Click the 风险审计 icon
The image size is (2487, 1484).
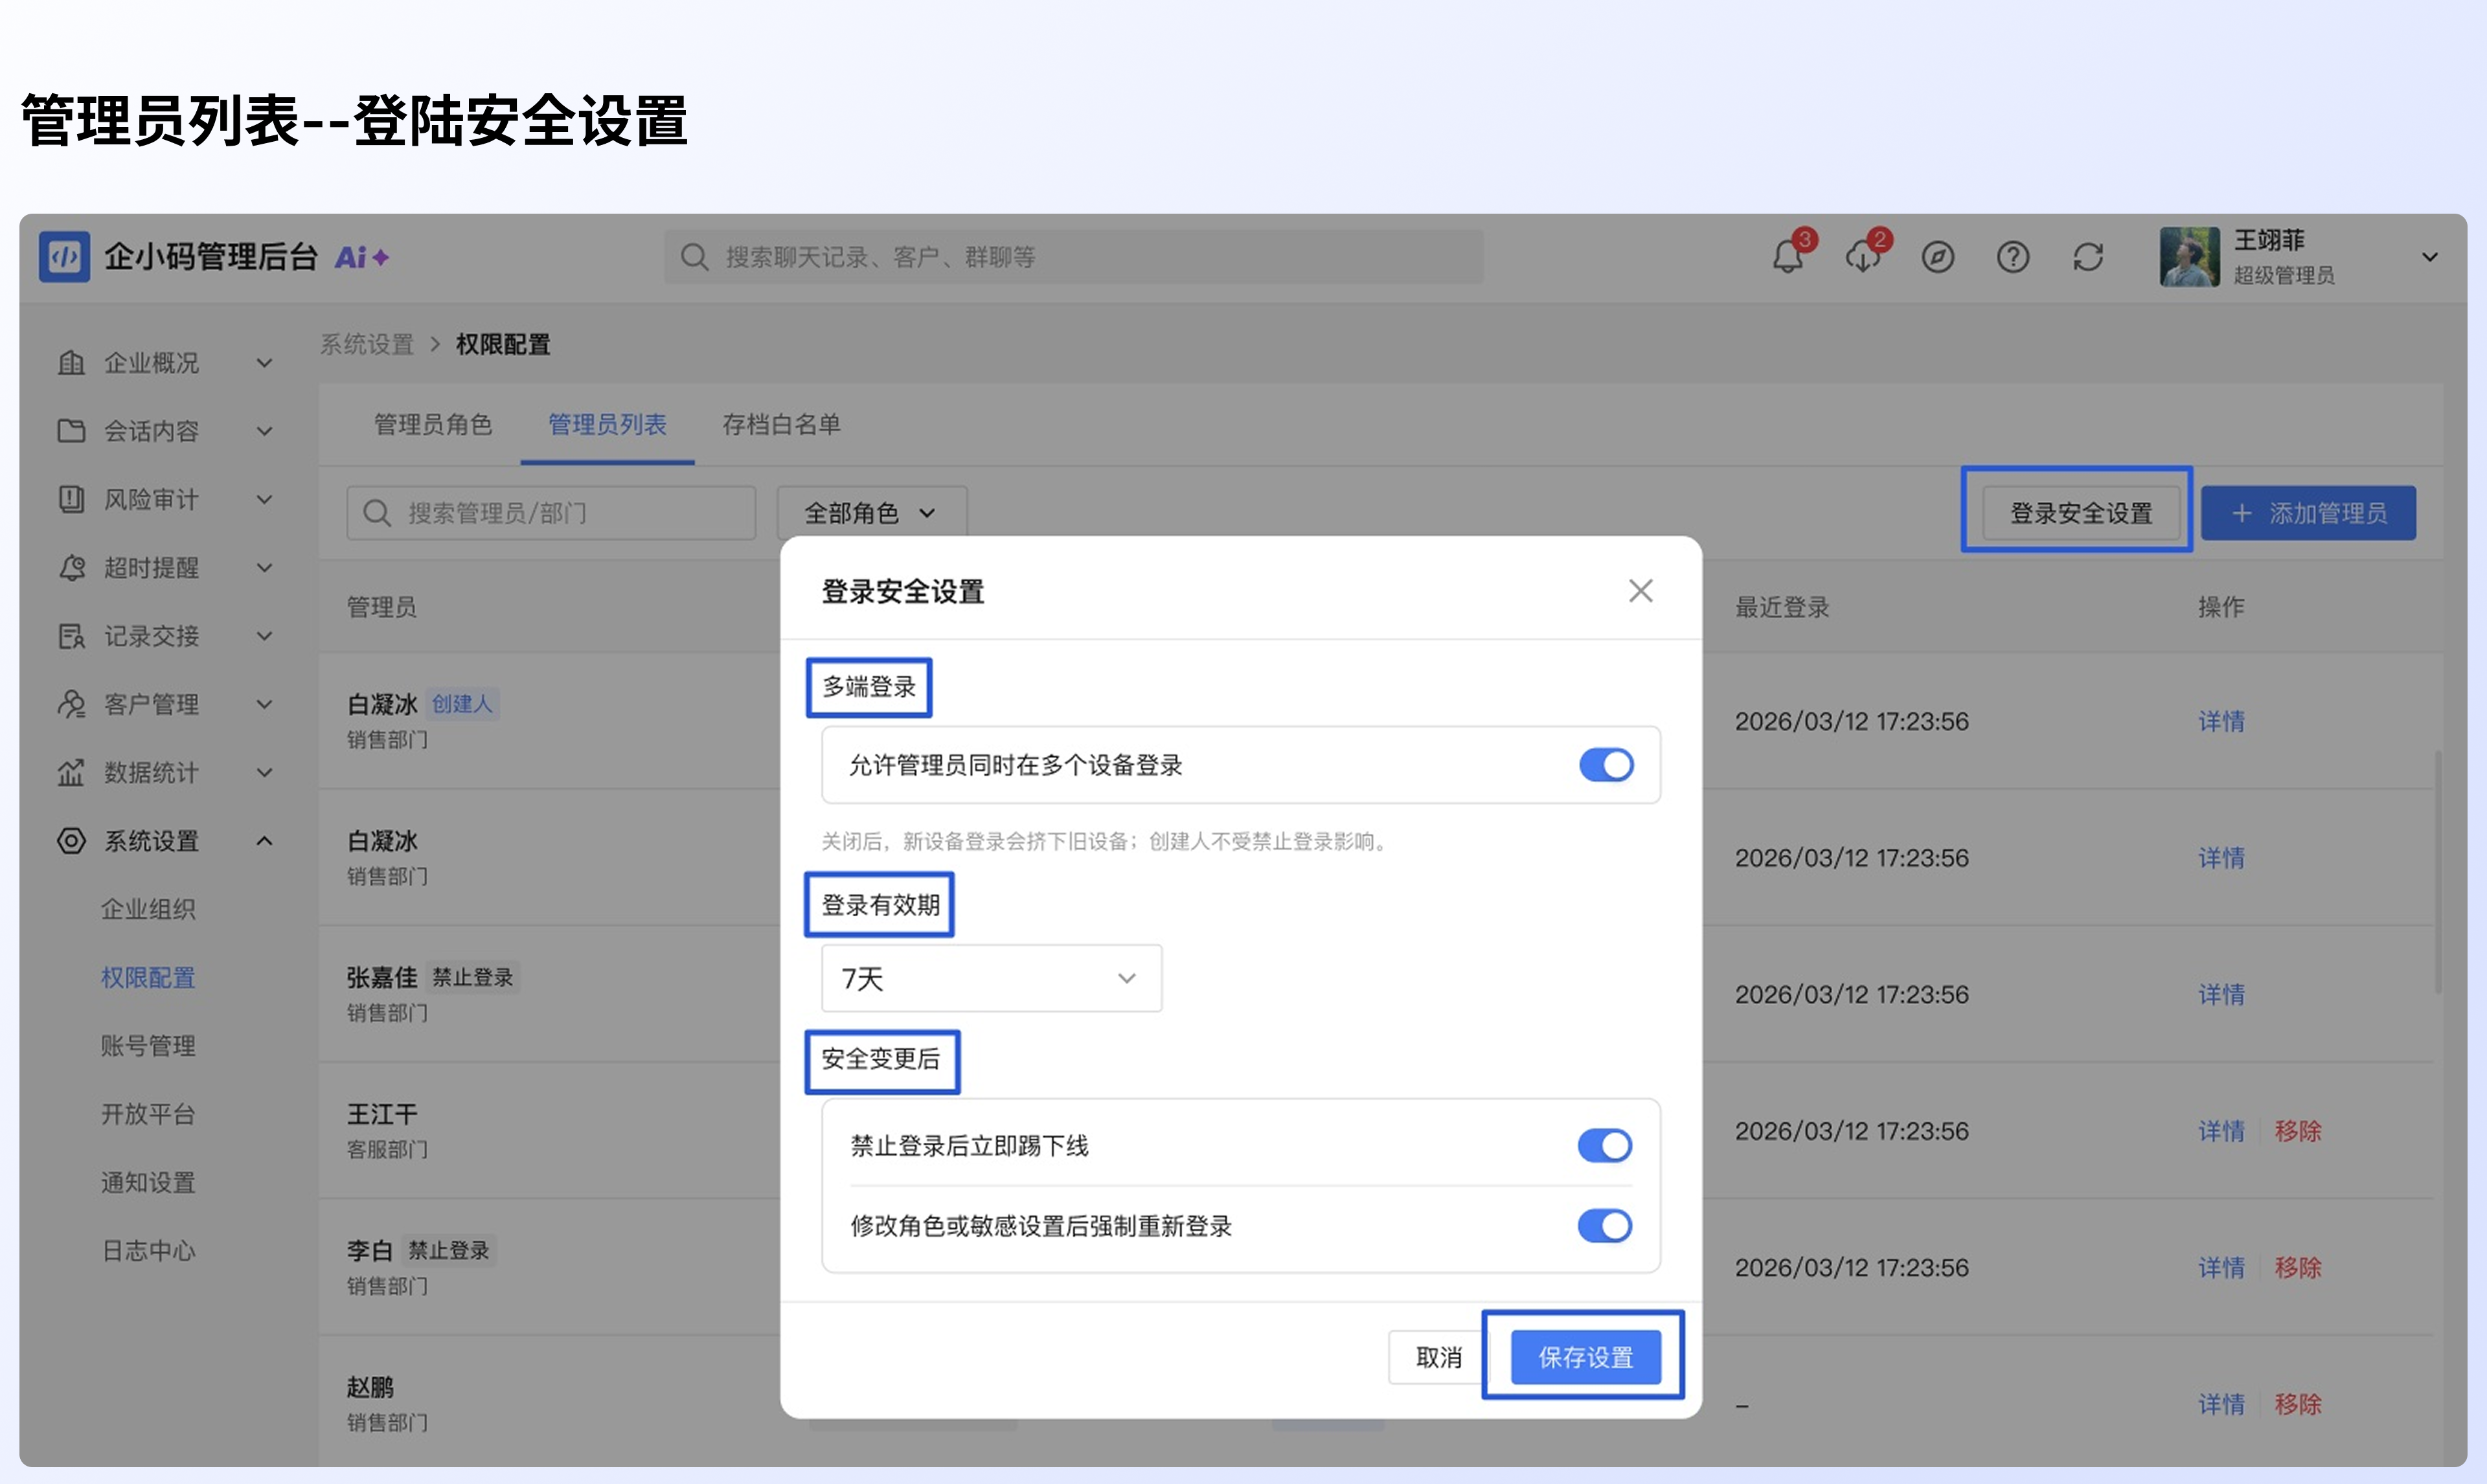pos(71,499)
